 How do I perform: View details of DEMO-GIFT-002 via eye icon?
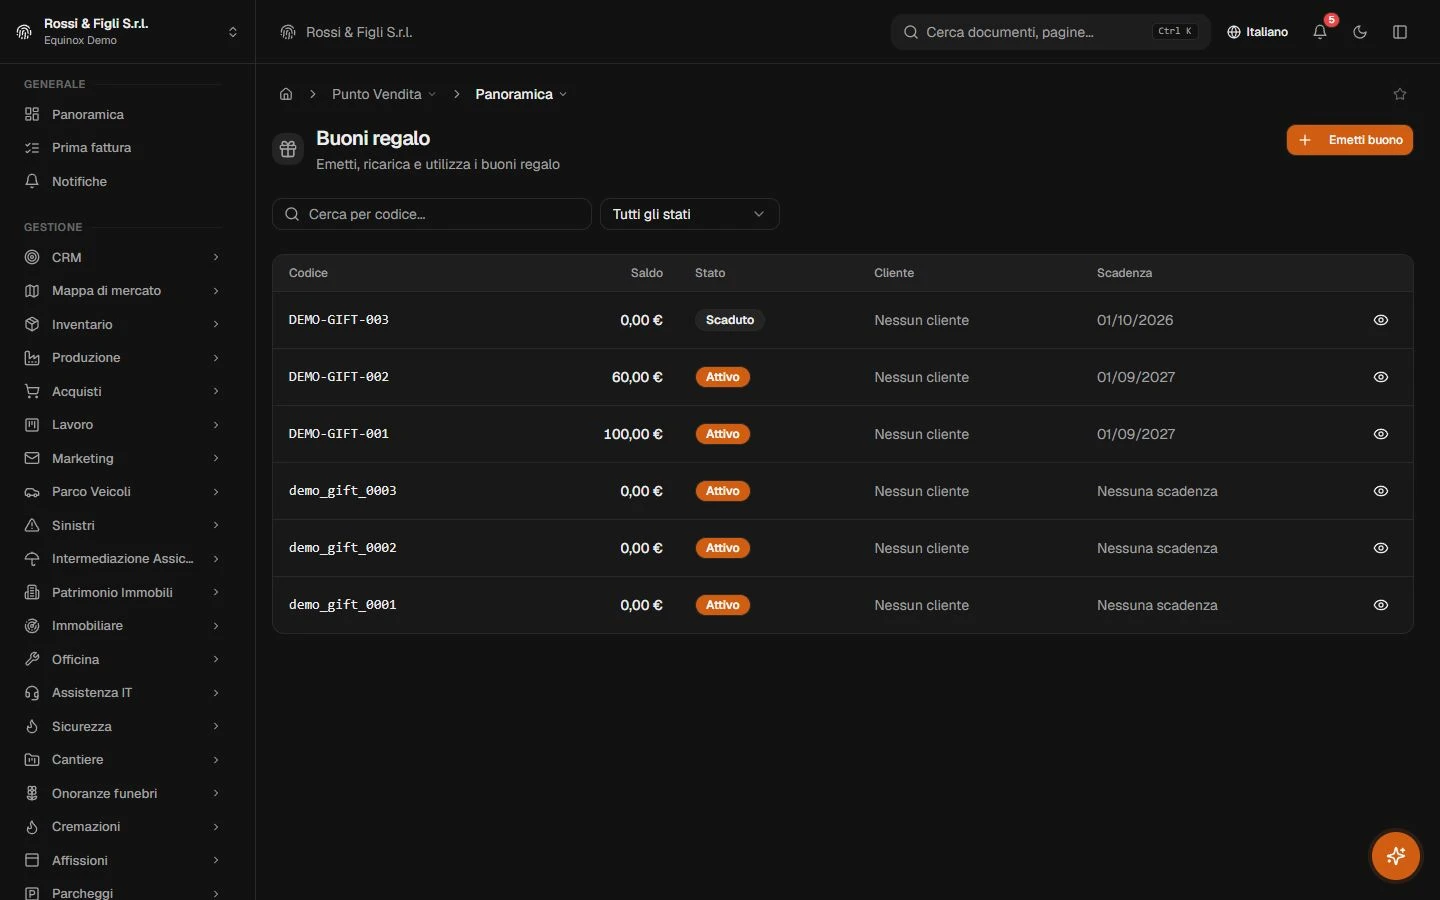point(1381,377)
